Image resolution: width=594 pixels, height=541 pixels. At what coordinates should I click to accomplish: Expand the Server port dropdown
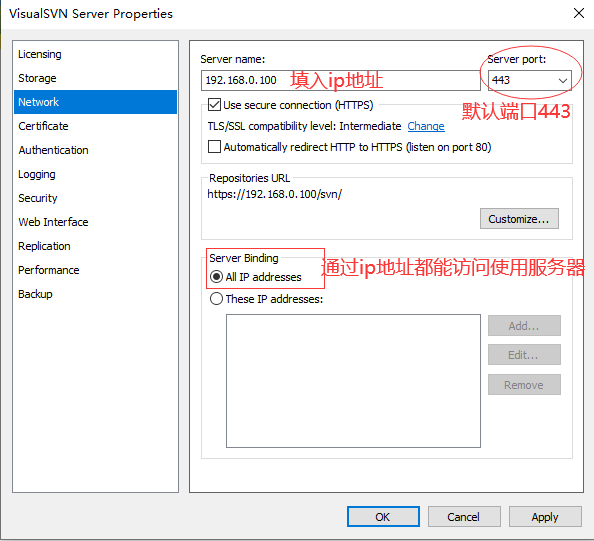pyautogui.click(x=563, y=80)
